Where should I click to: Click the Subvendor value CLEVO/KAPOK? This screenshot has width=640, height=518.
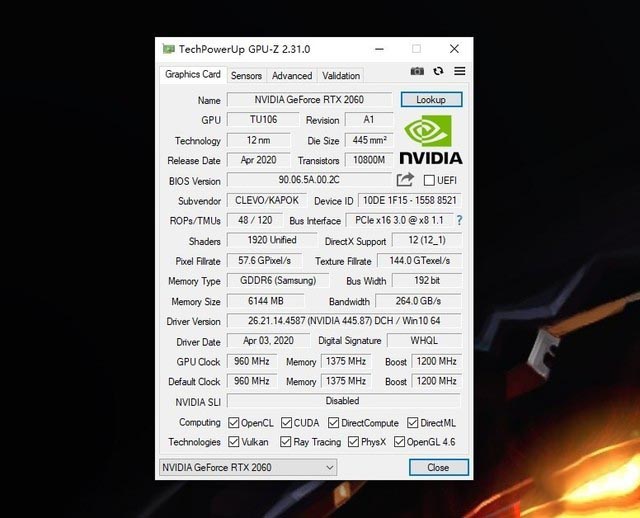267,200
